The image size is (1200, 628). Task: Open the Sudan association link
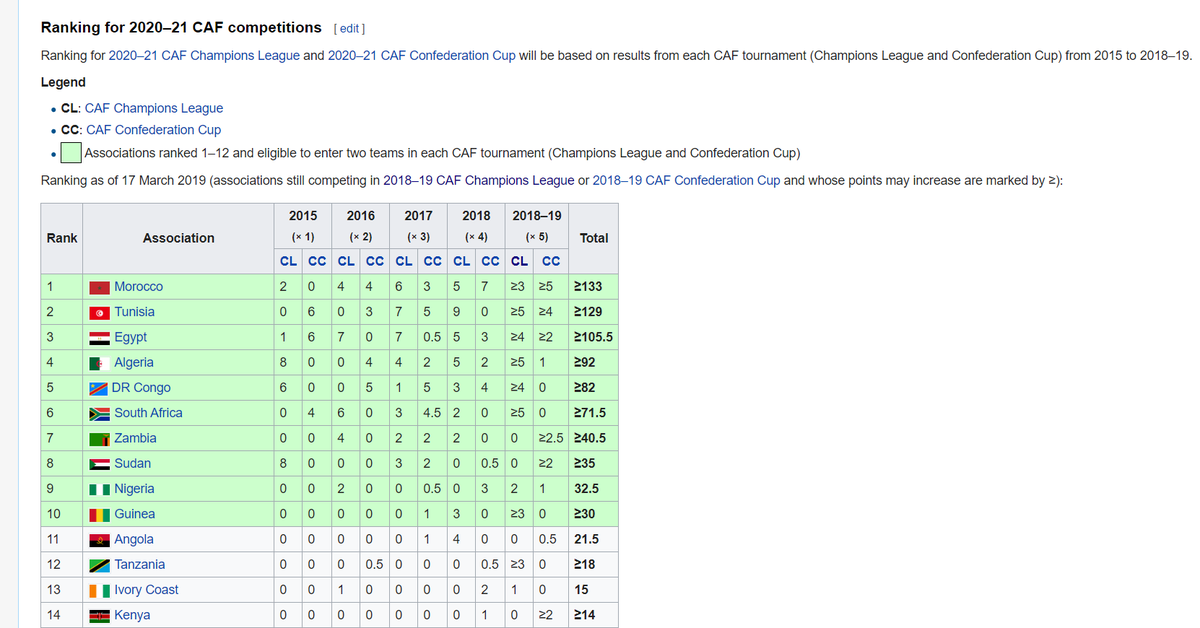(133, 464)
